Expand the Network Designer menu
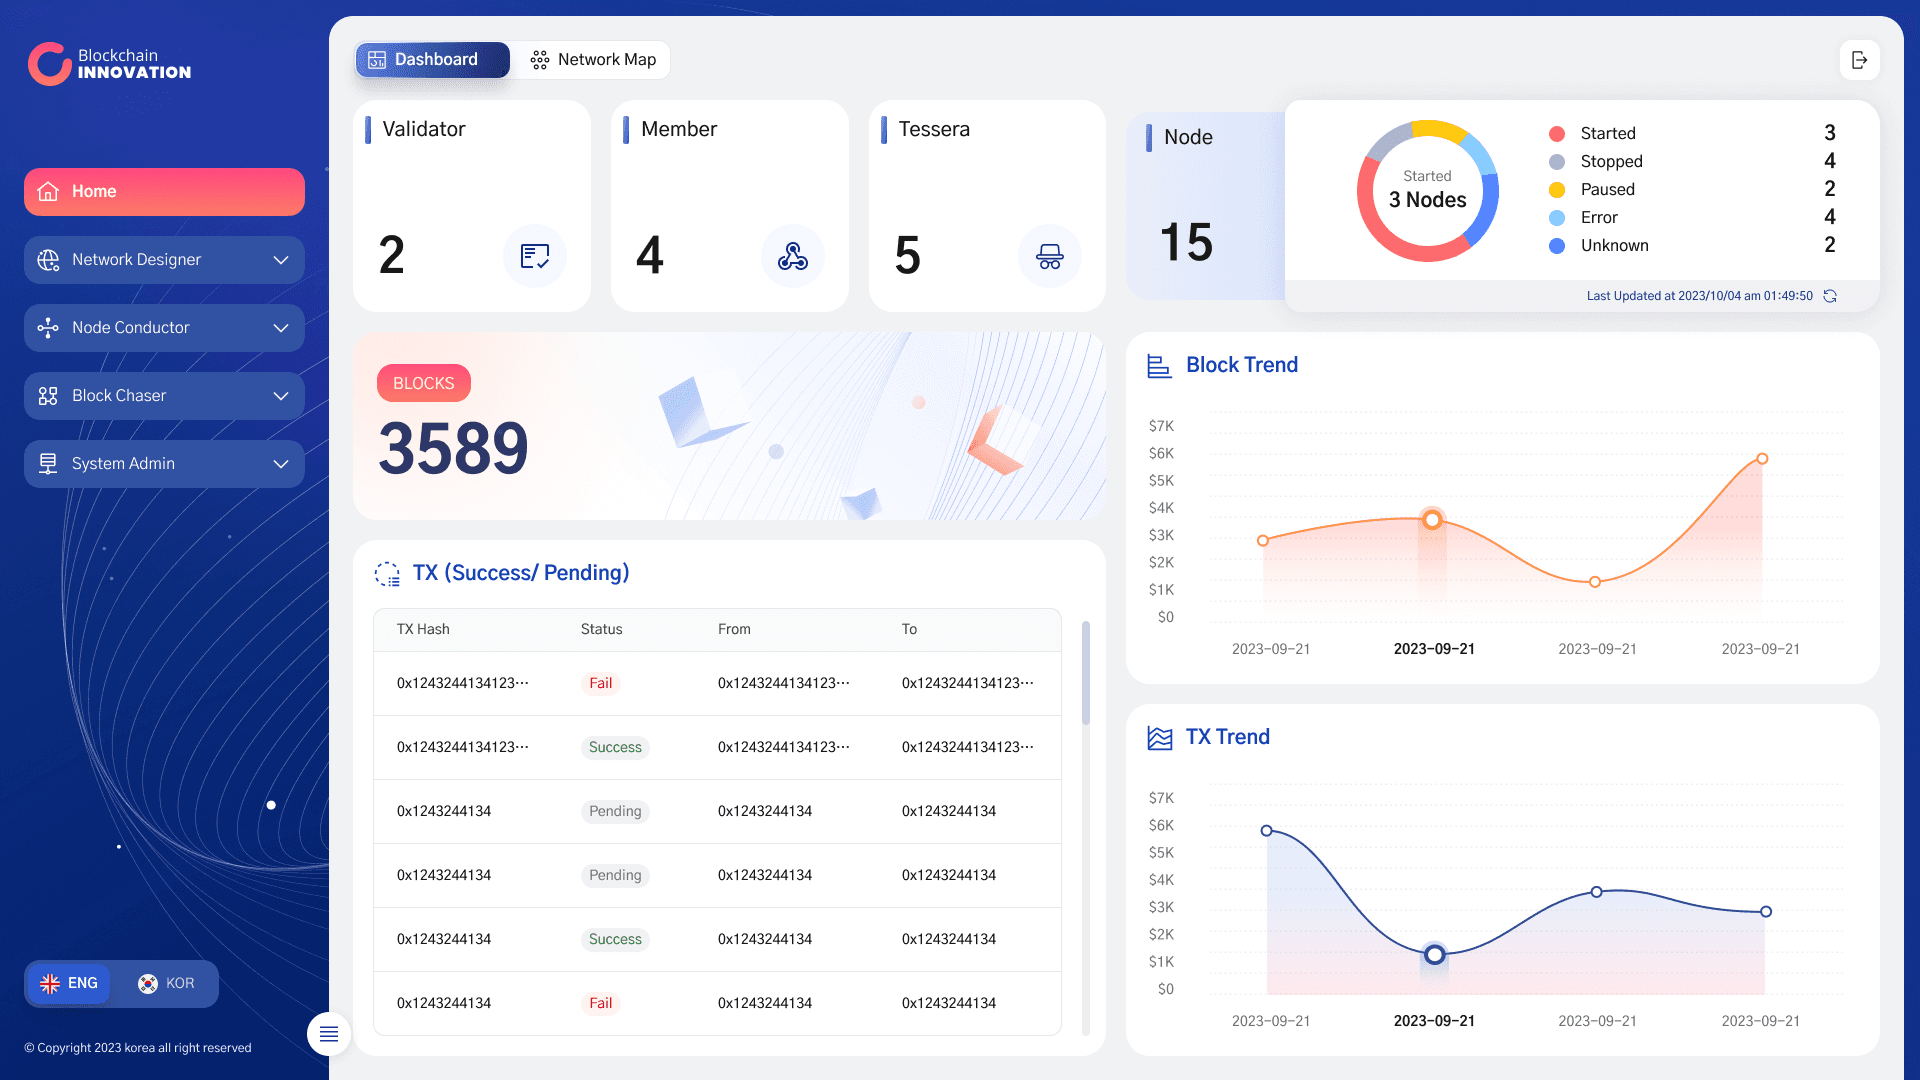This screenshot has width=1920, height=1080. pyautogui.click(x=164, y=260)
